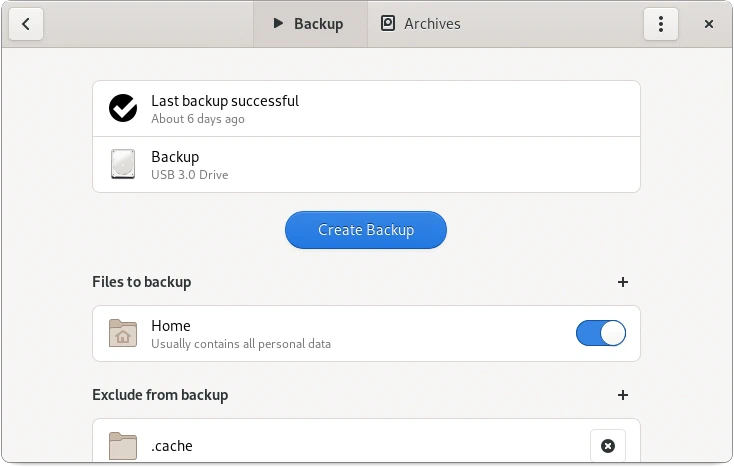The image size is (734, 467).
Task: Click the .cache folder icon
Action: [123, 446]
